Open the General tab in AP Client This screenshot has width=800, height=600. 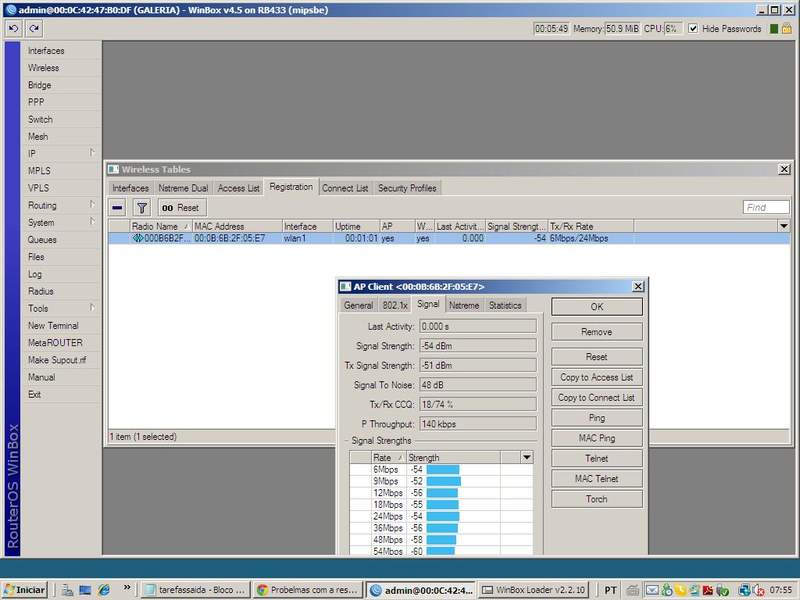358,306
